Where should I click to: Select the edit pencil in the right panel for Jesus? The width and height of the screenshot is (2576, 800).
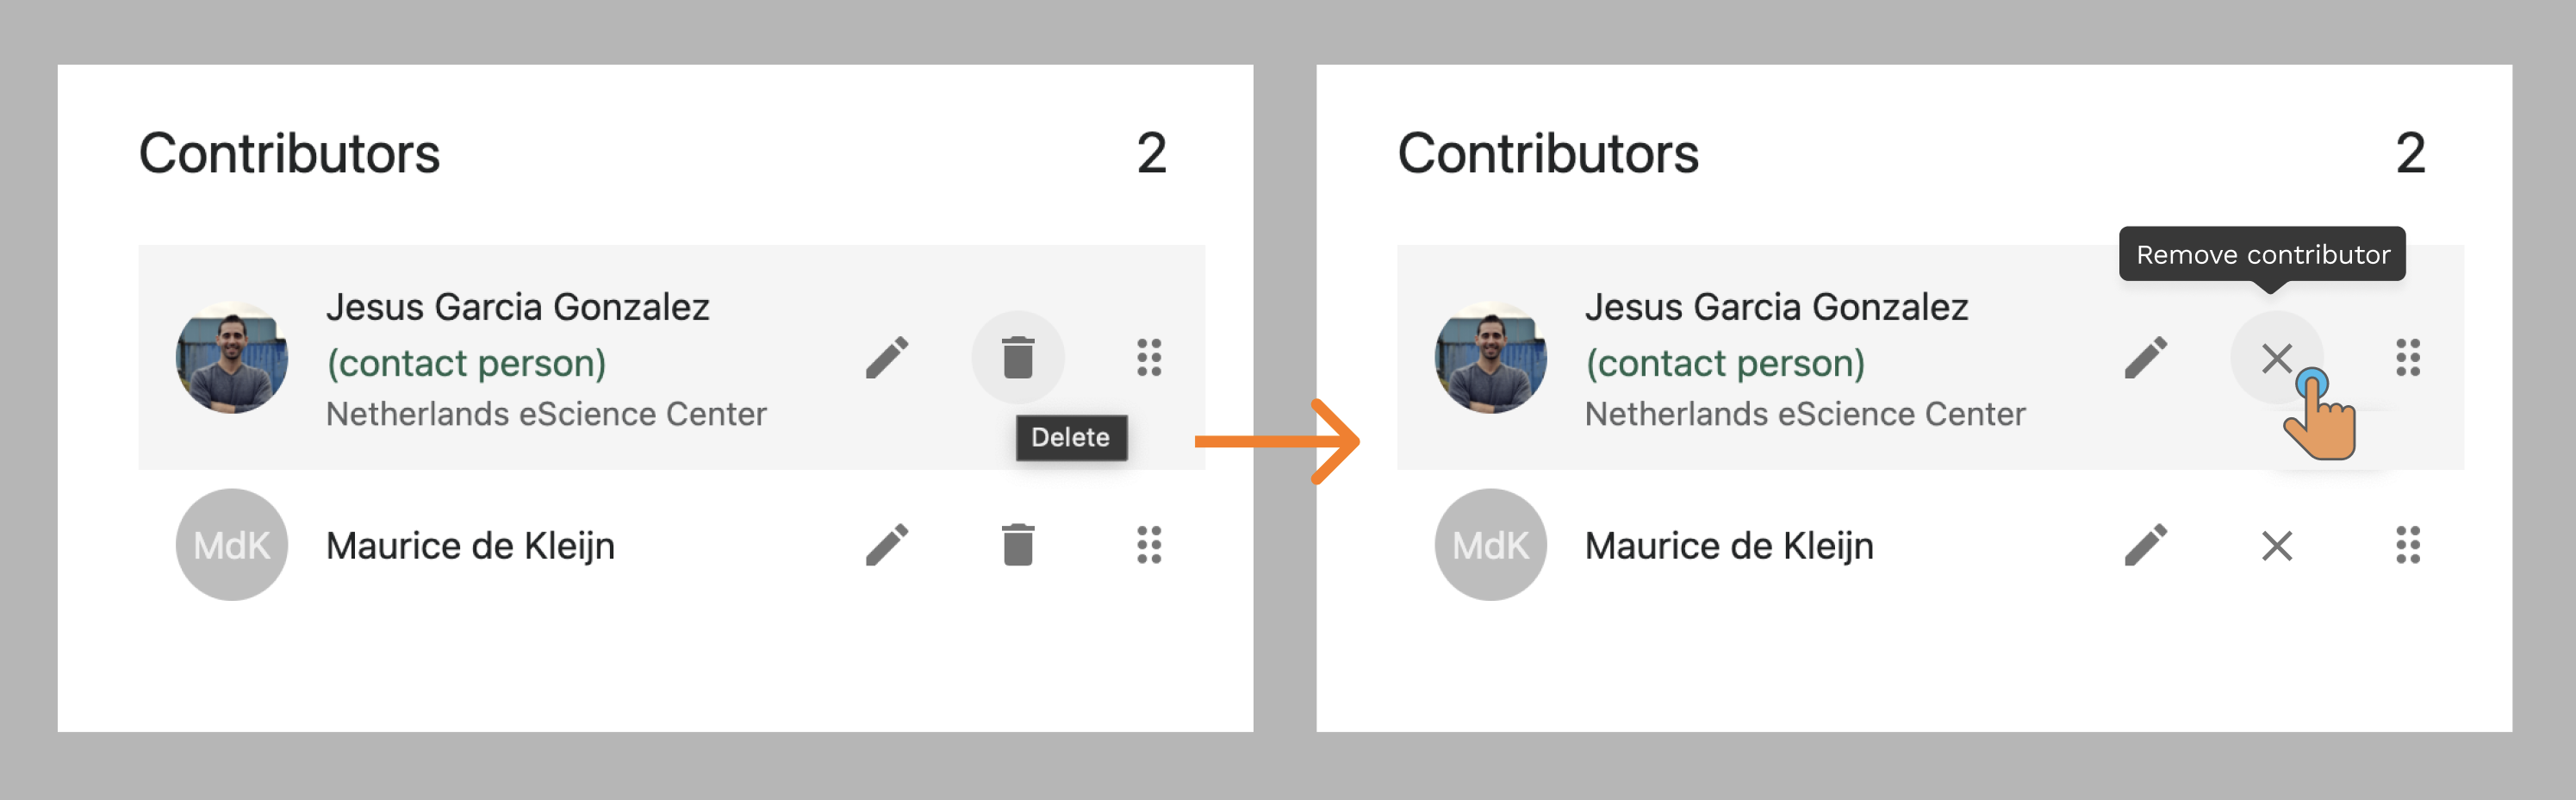2147,357
